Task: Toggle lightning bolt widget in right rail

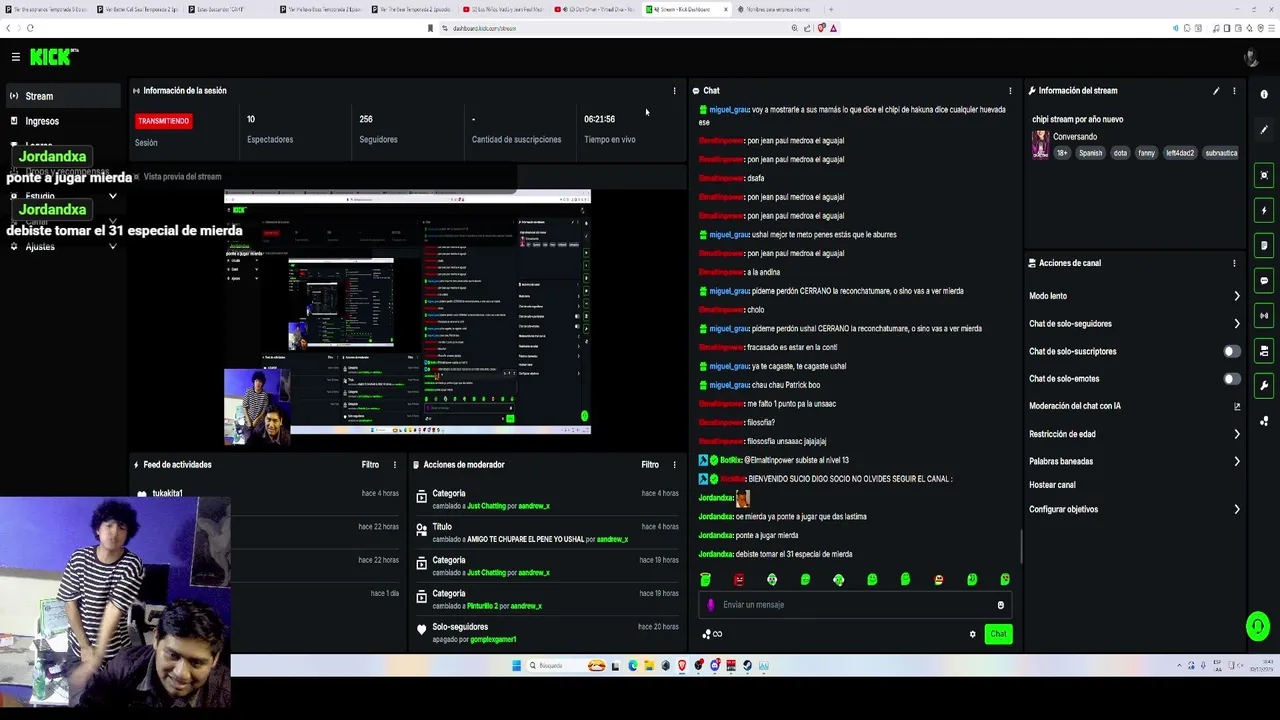Action: coord(1264,211)
